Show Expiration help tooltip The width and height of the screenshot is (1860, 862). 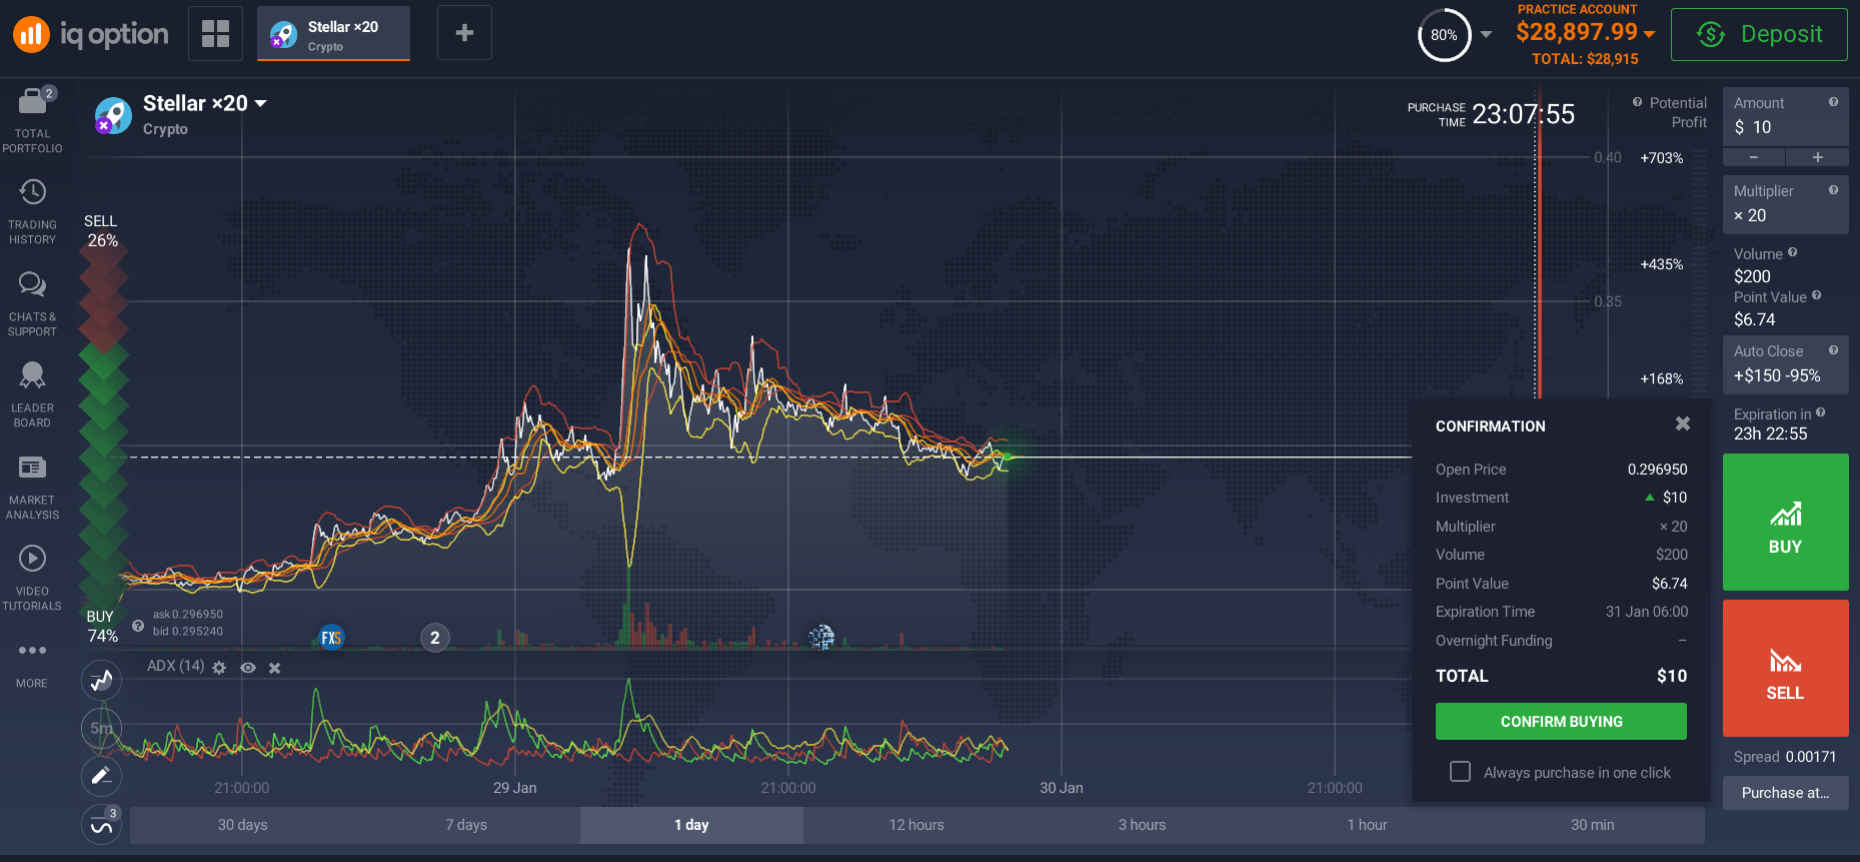point(1820,412)
